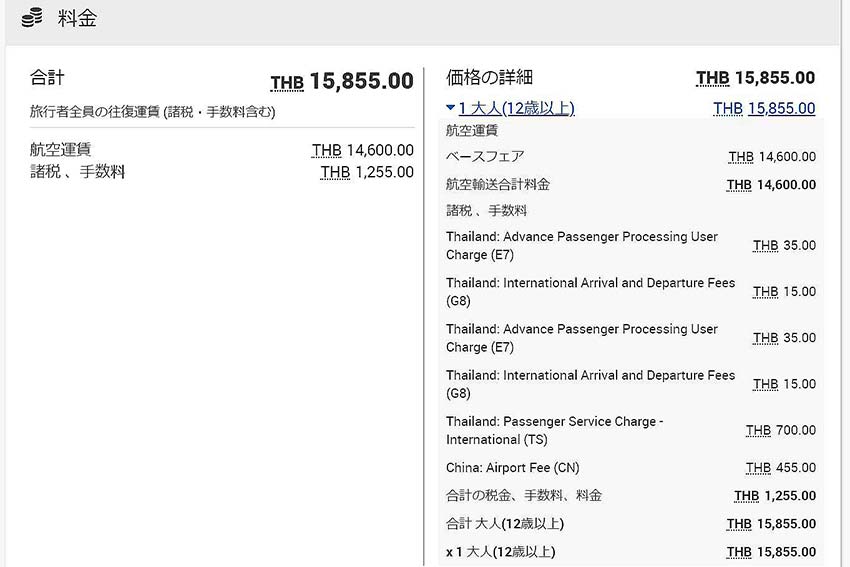Click 合計の税金、手数料、料金 total THB 1,255.00
The width and height of the screenshot is (850, 567).
click(x=775, y=496)
